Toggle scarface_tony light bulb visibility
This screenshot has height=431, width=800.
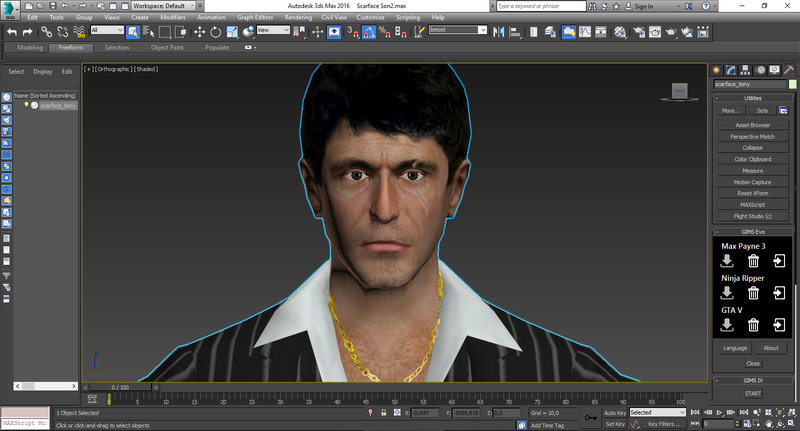(26, 105)
